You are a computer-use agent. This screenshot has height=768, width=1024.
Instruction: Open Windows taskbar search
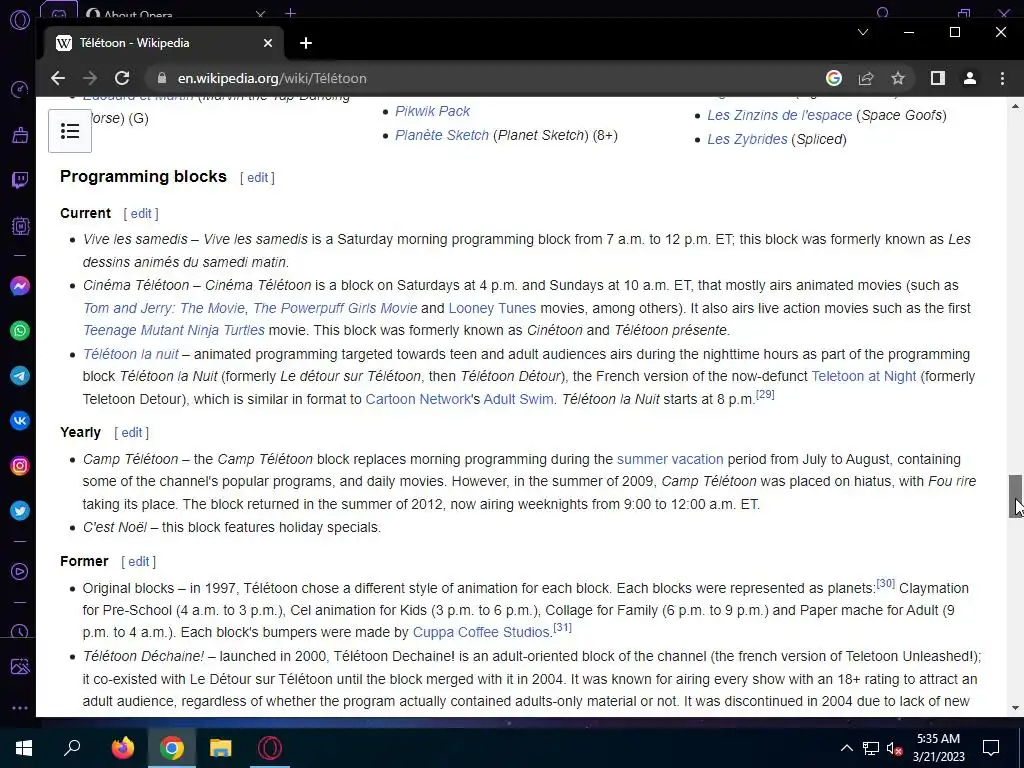click(x=72, y=748)
